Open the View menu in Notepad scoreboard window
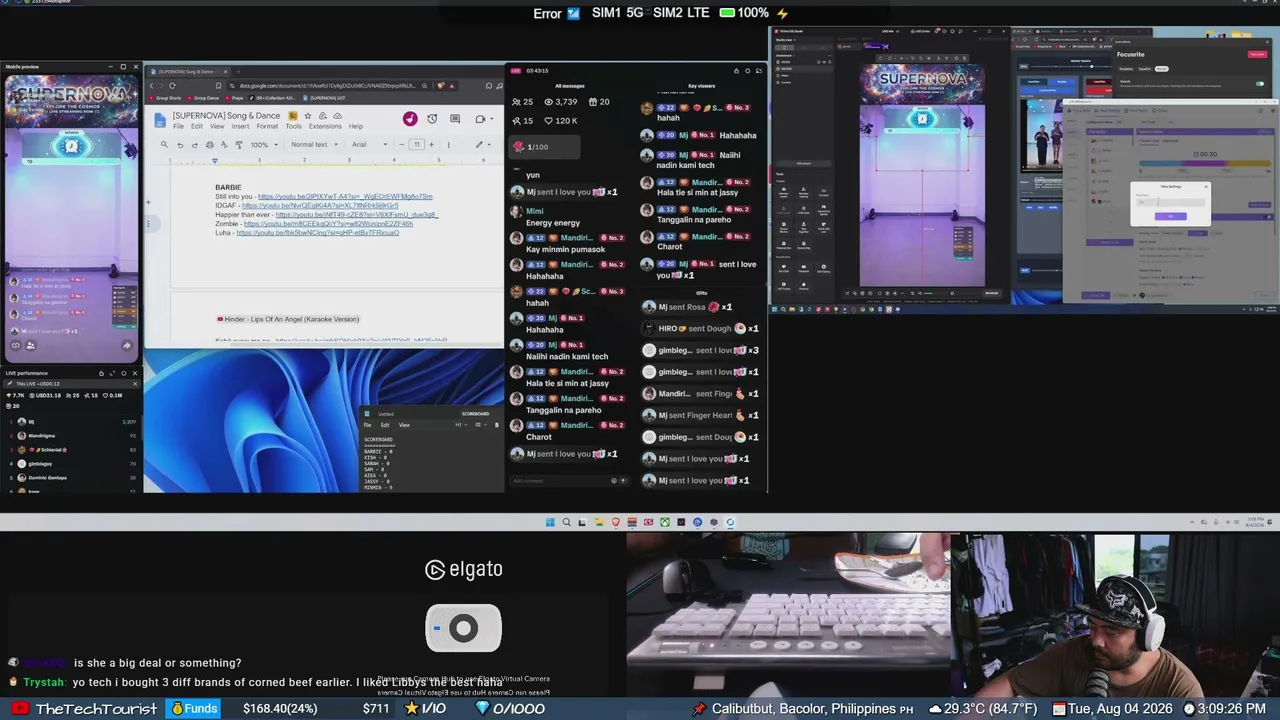The image size is (1280, 720). 404,425
